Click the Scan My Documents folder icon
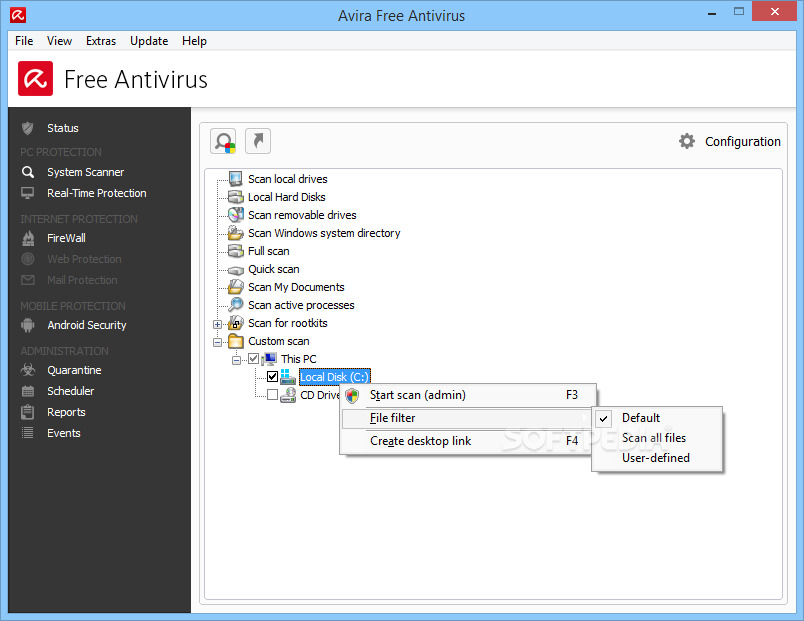The height and width of the screenshot is (621, 804). (235, 287)
